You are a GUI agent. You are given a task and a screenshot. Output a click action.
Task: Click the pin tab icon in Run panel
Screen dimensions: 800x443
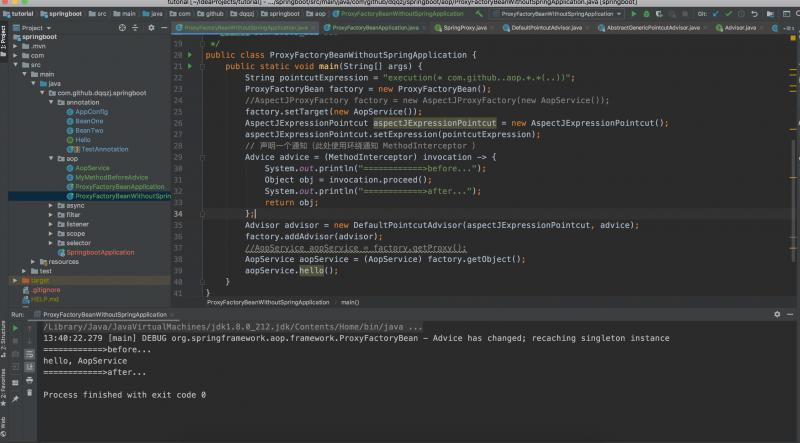click(x=15, y=398)
